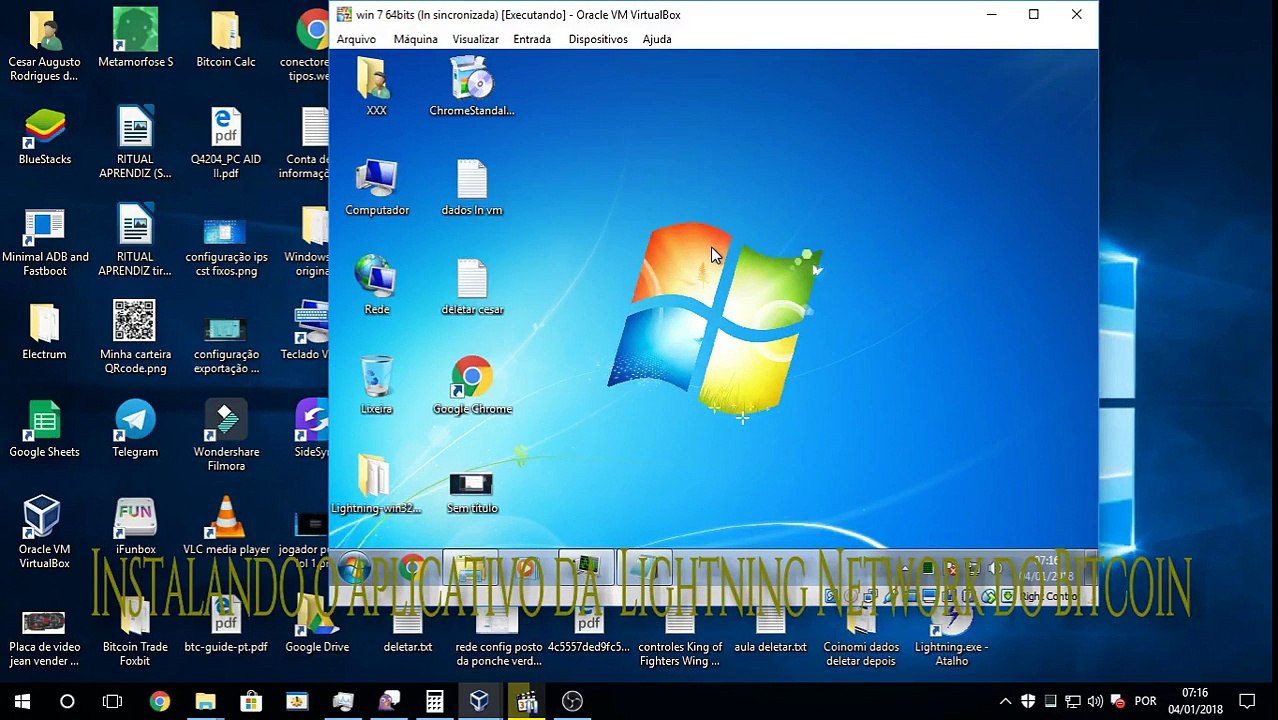Select the Google Sheets shortcut
Image resolution: width=1278 pixels, height=720 pixels.
pos(44,430)
